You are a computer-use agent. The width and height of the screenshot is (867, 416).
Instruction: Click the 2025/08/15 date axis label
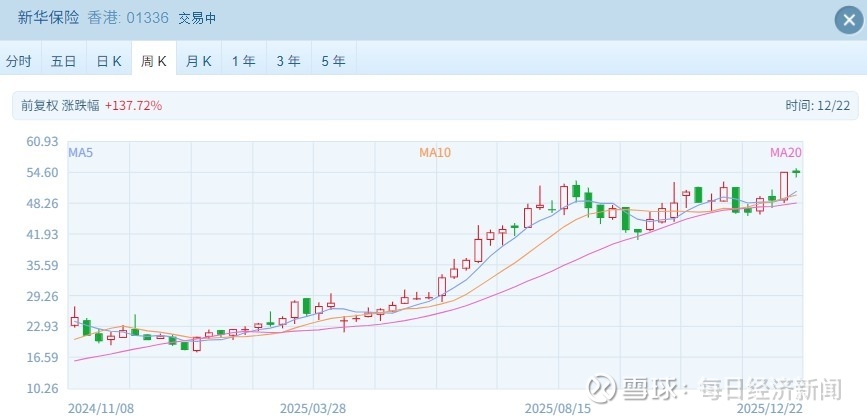557,408
